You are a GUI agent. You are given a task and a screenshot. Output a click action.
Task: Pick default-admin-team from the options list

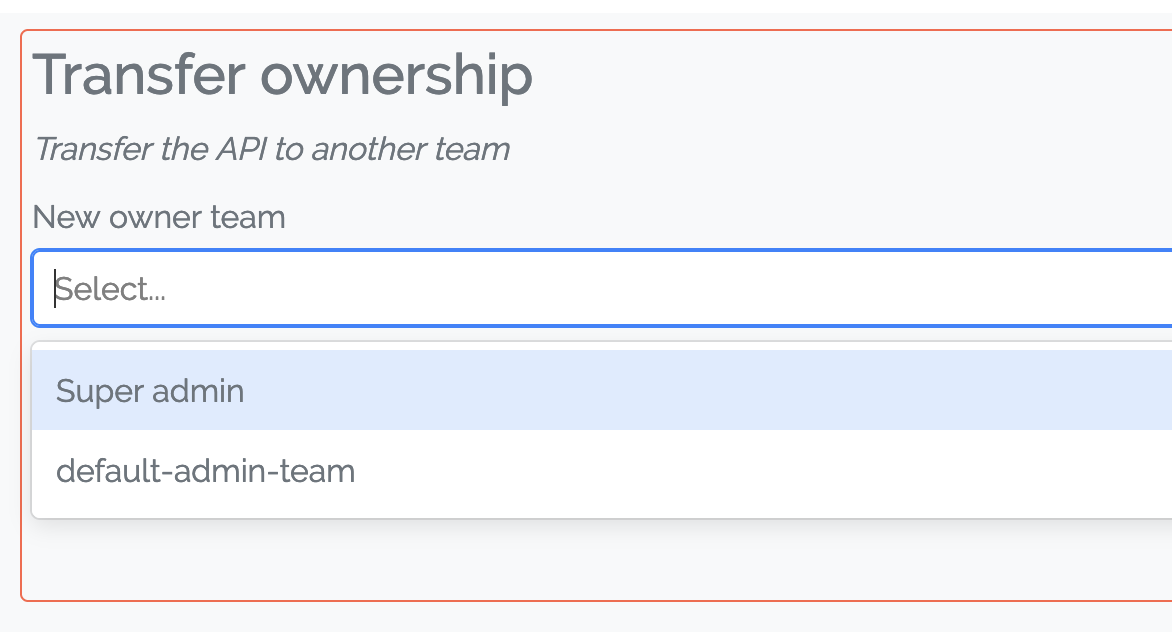206,470
